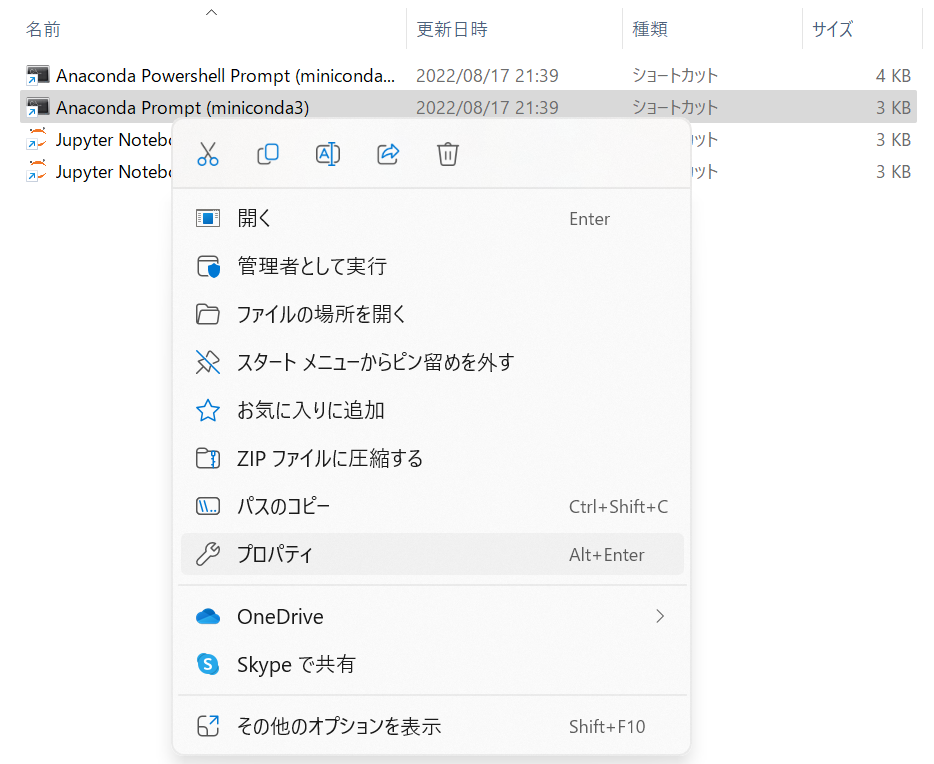
Task: Click the Skype logo icon
Action: 208,664
